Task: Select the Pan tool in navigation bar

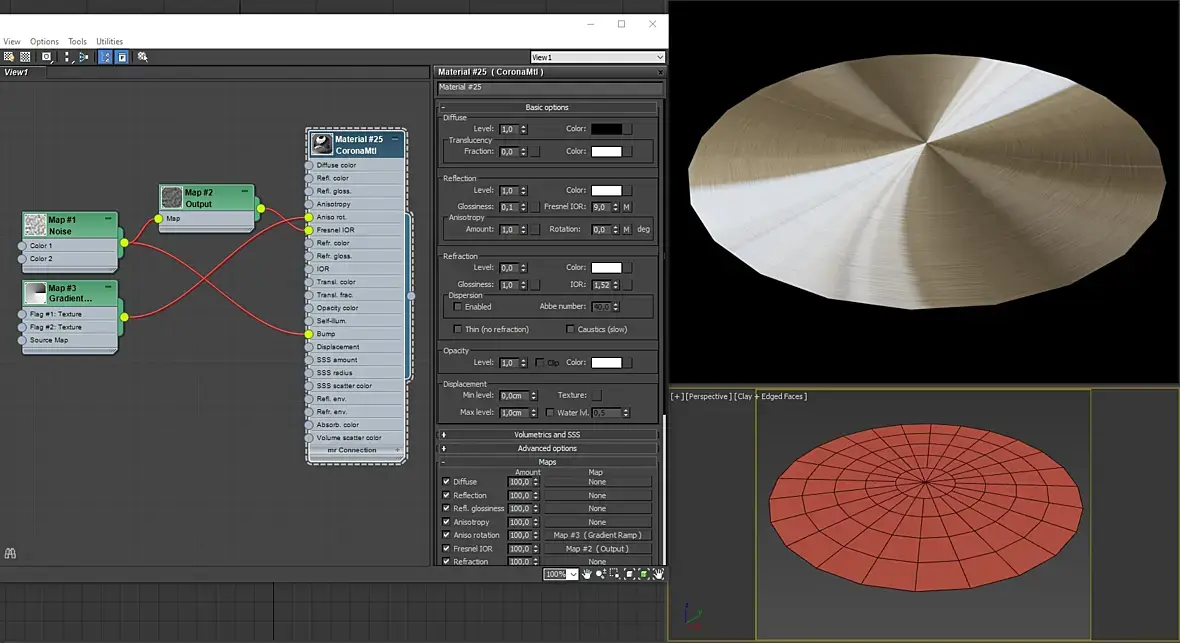Action: 587,574
